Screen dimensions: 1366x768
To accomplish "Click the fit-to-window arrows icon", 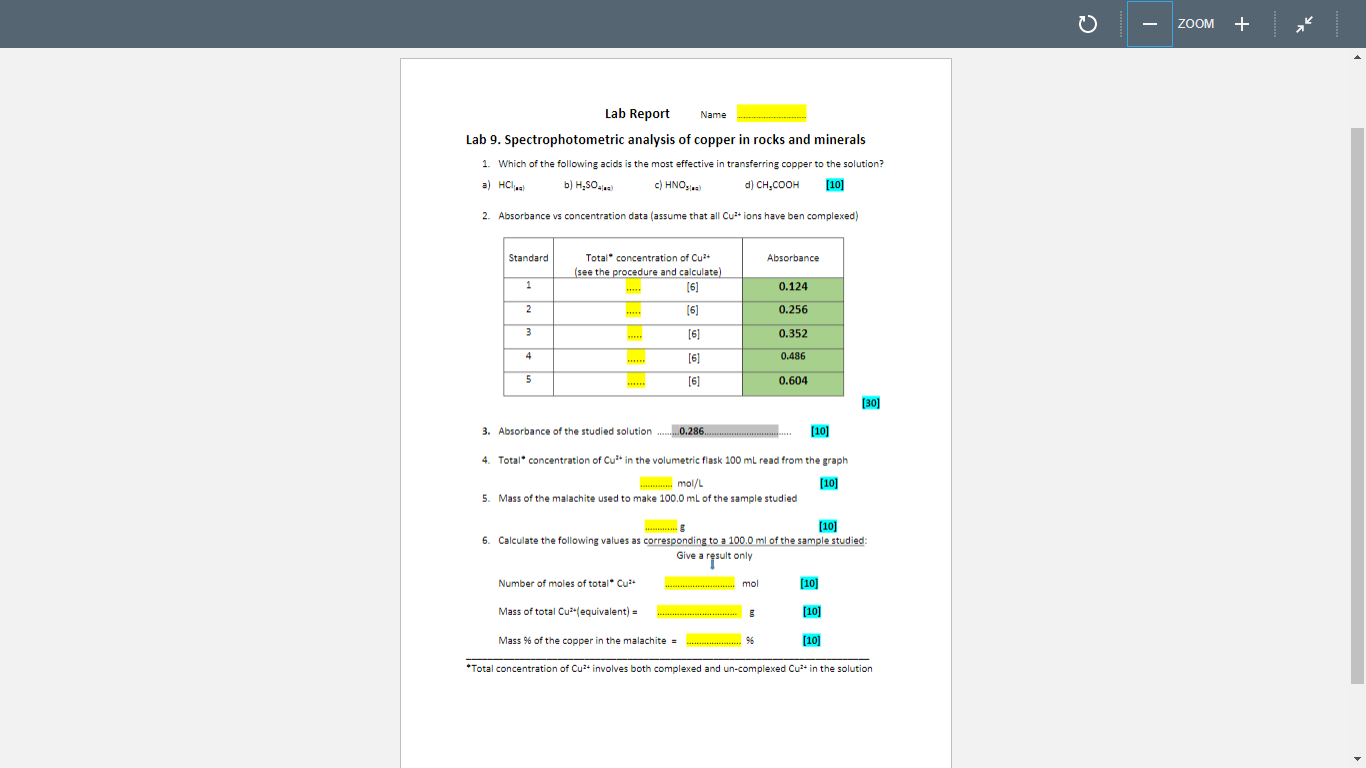I will (1305, 23).
